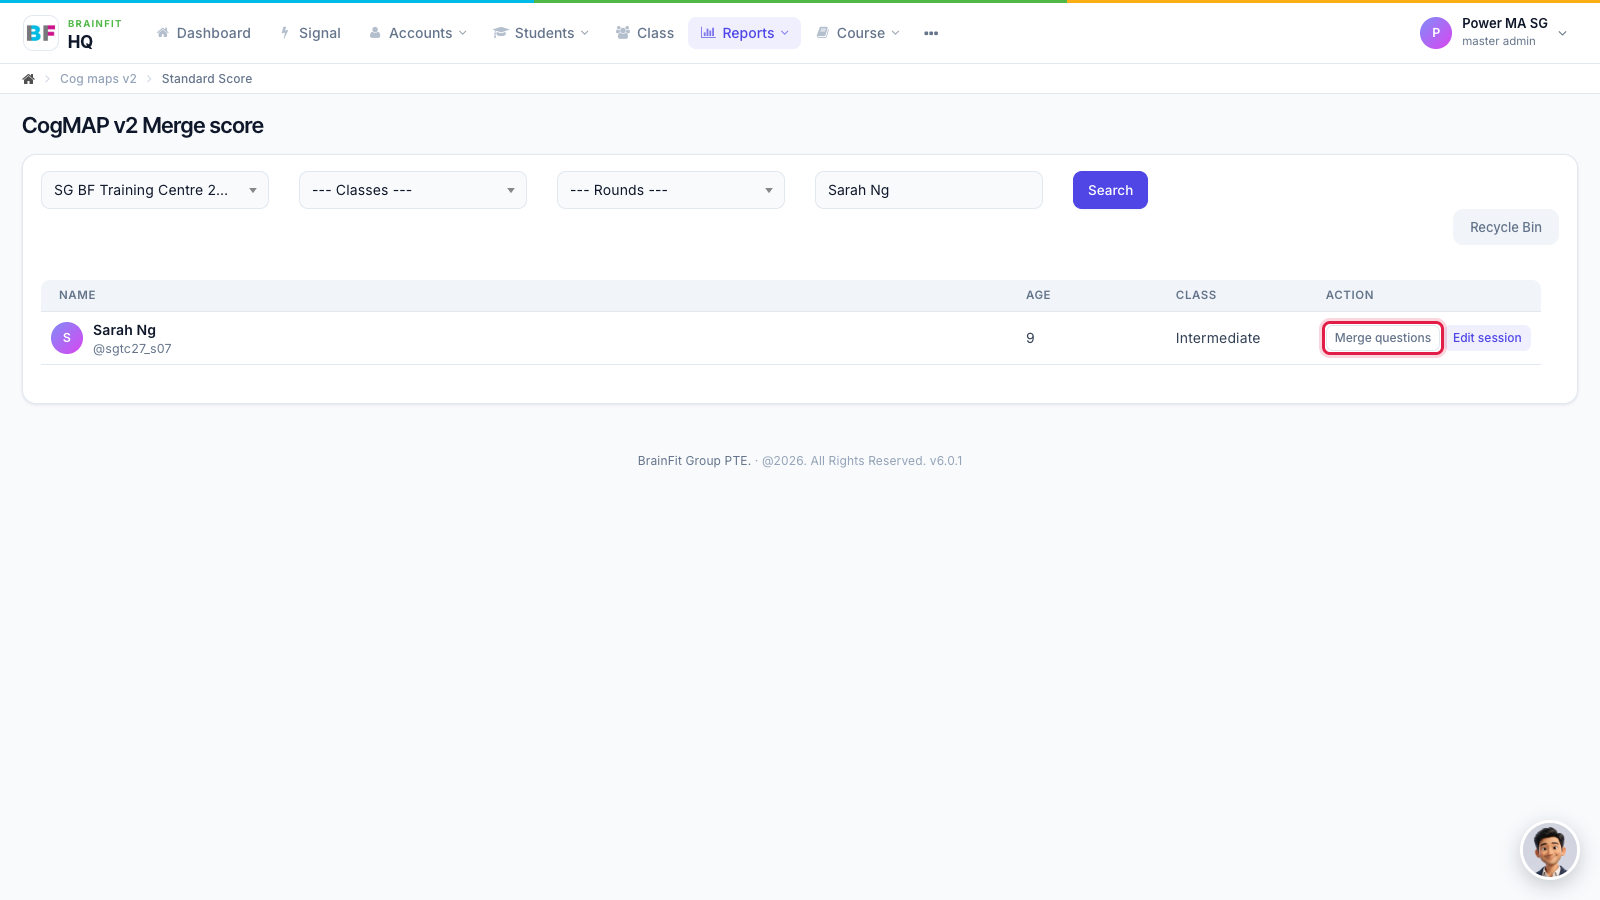This screenshot has height=900, width=1600.
Task: Click Edit session for Sarah Ng
Action: 1487,338
